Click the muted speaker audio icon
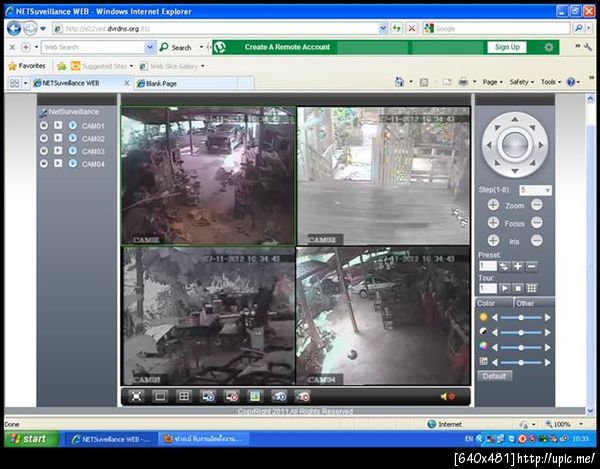Image resolution: width=600 pixels, height=469 pixels. coord(447,396)
